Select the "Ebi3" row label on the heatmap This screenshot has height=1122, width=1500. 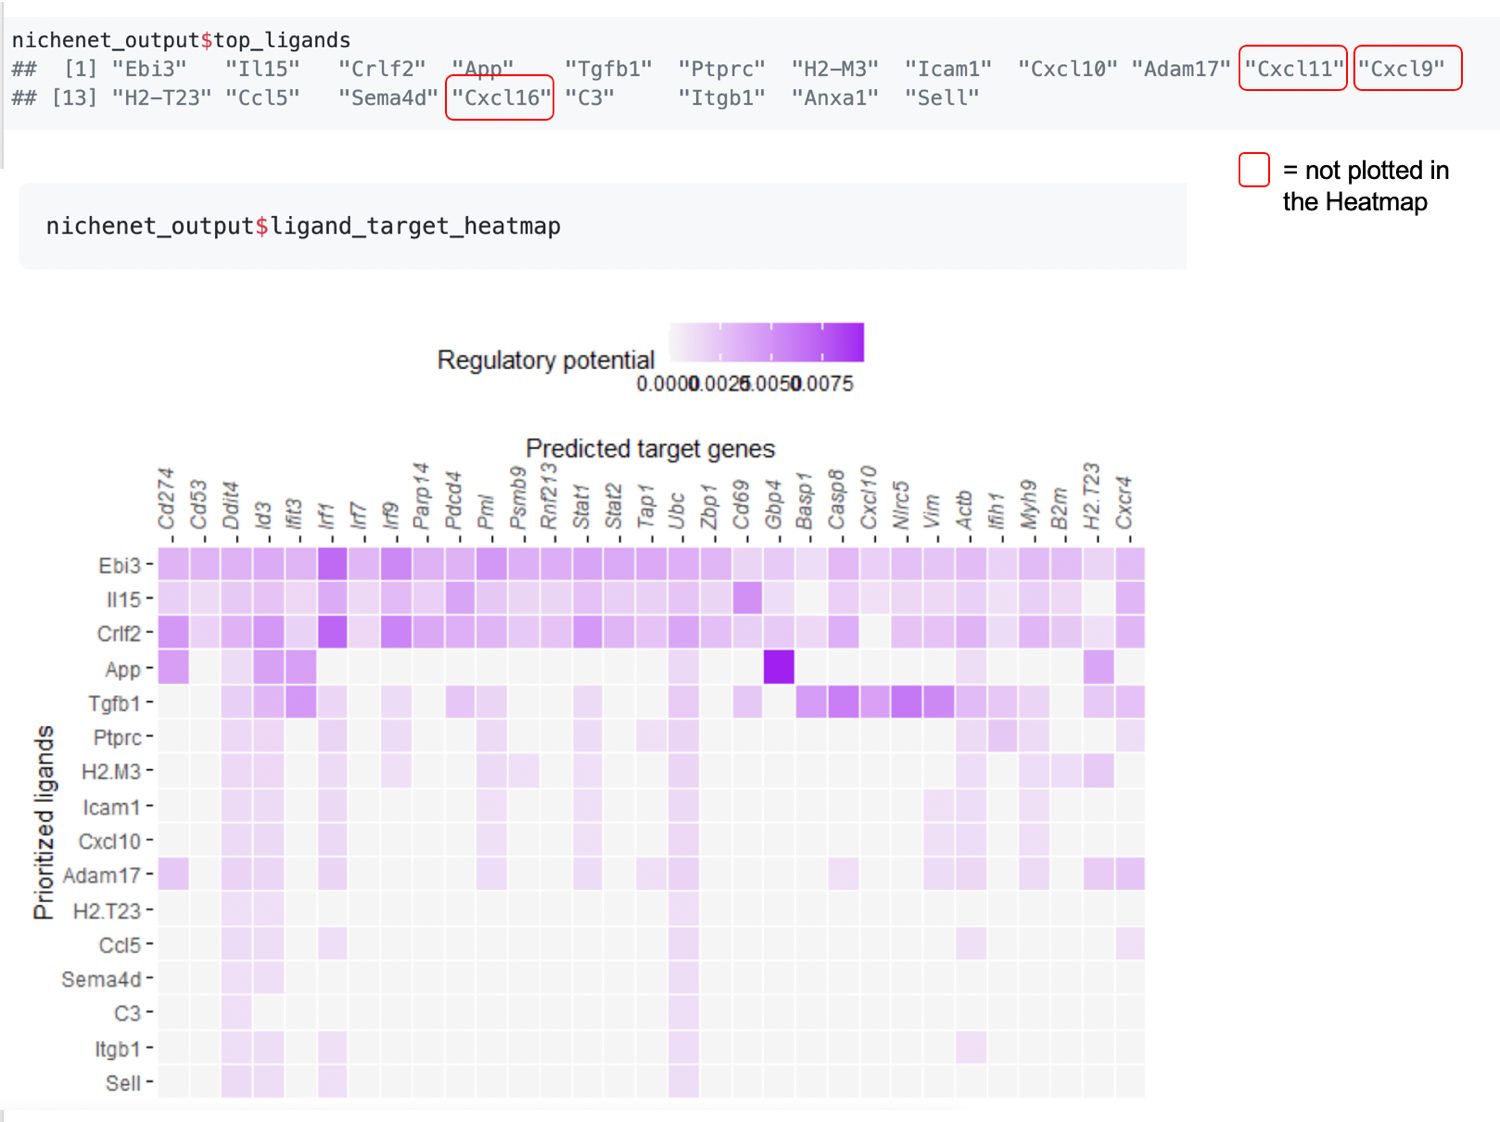tap(119, 564)
